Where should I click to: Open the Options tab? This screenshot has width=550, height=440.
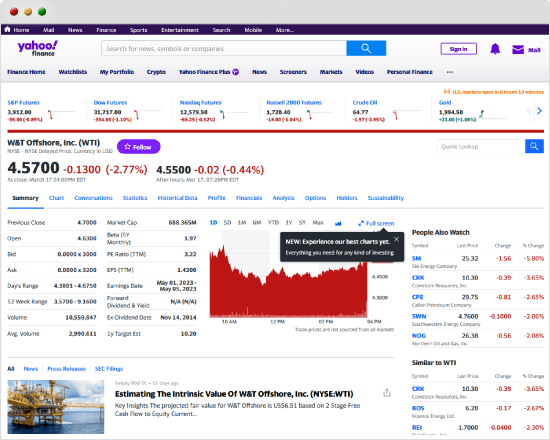pos(315,198)
